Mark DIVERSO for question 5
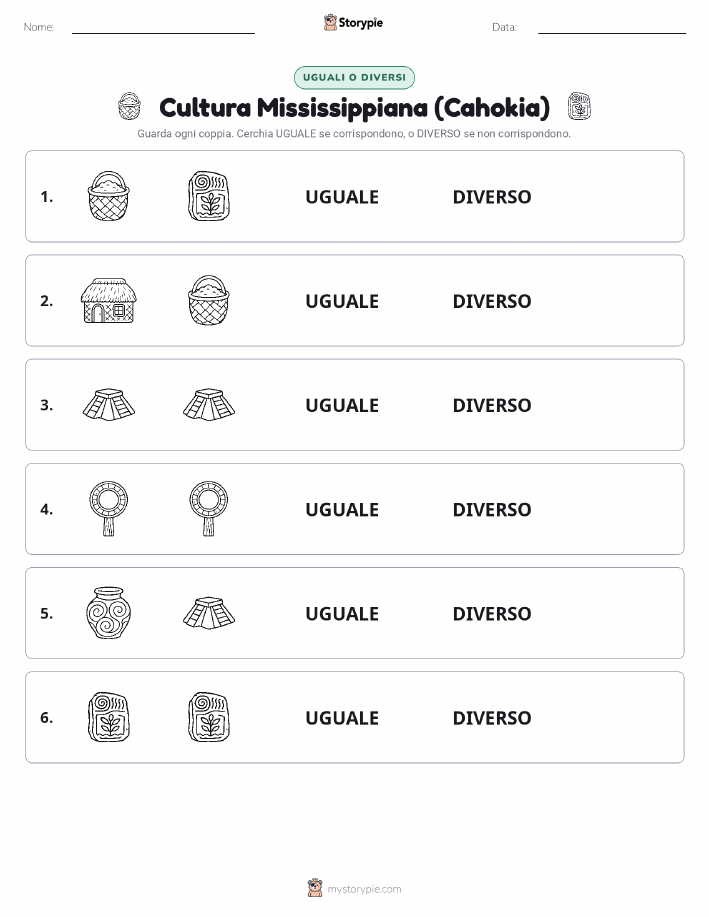 [491, 613]
